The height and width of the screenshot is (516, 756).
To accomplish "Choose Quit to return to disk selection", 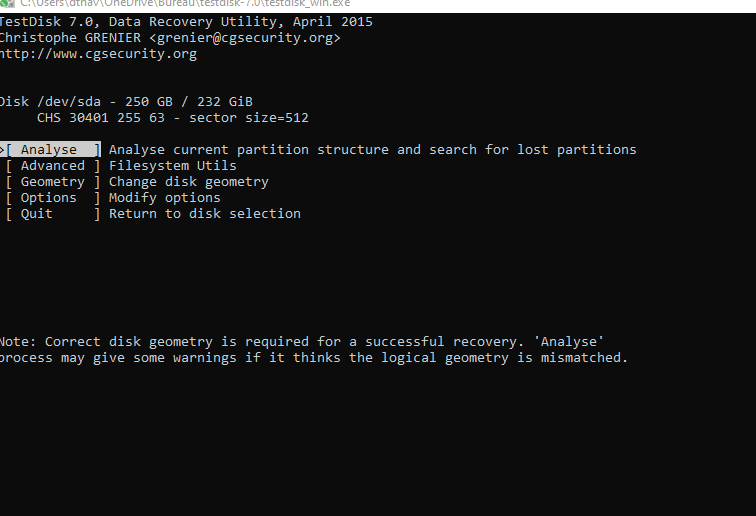I will pyautogui.click(x=53, y=214).
